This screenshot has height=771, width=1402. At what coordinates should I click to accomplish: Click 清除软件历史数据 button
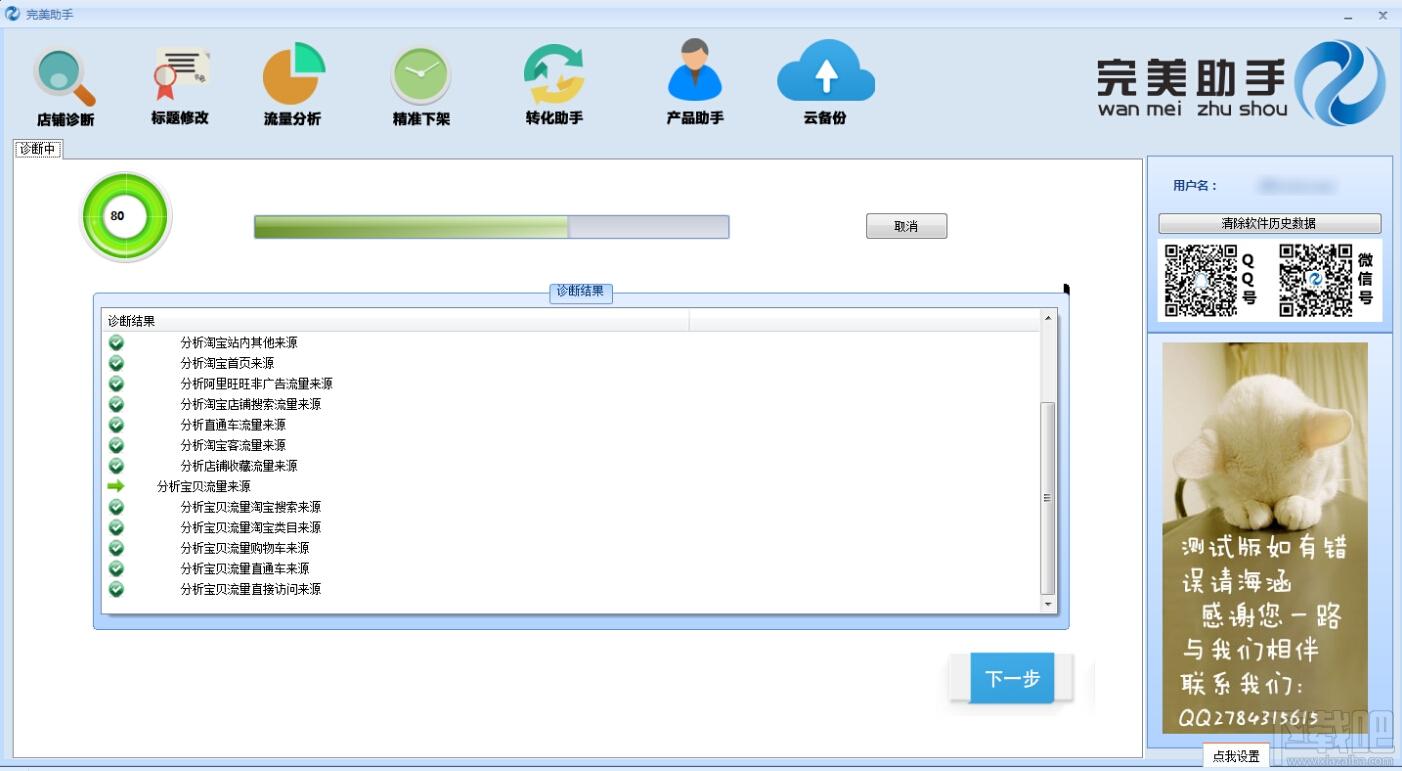point(1269,223)
